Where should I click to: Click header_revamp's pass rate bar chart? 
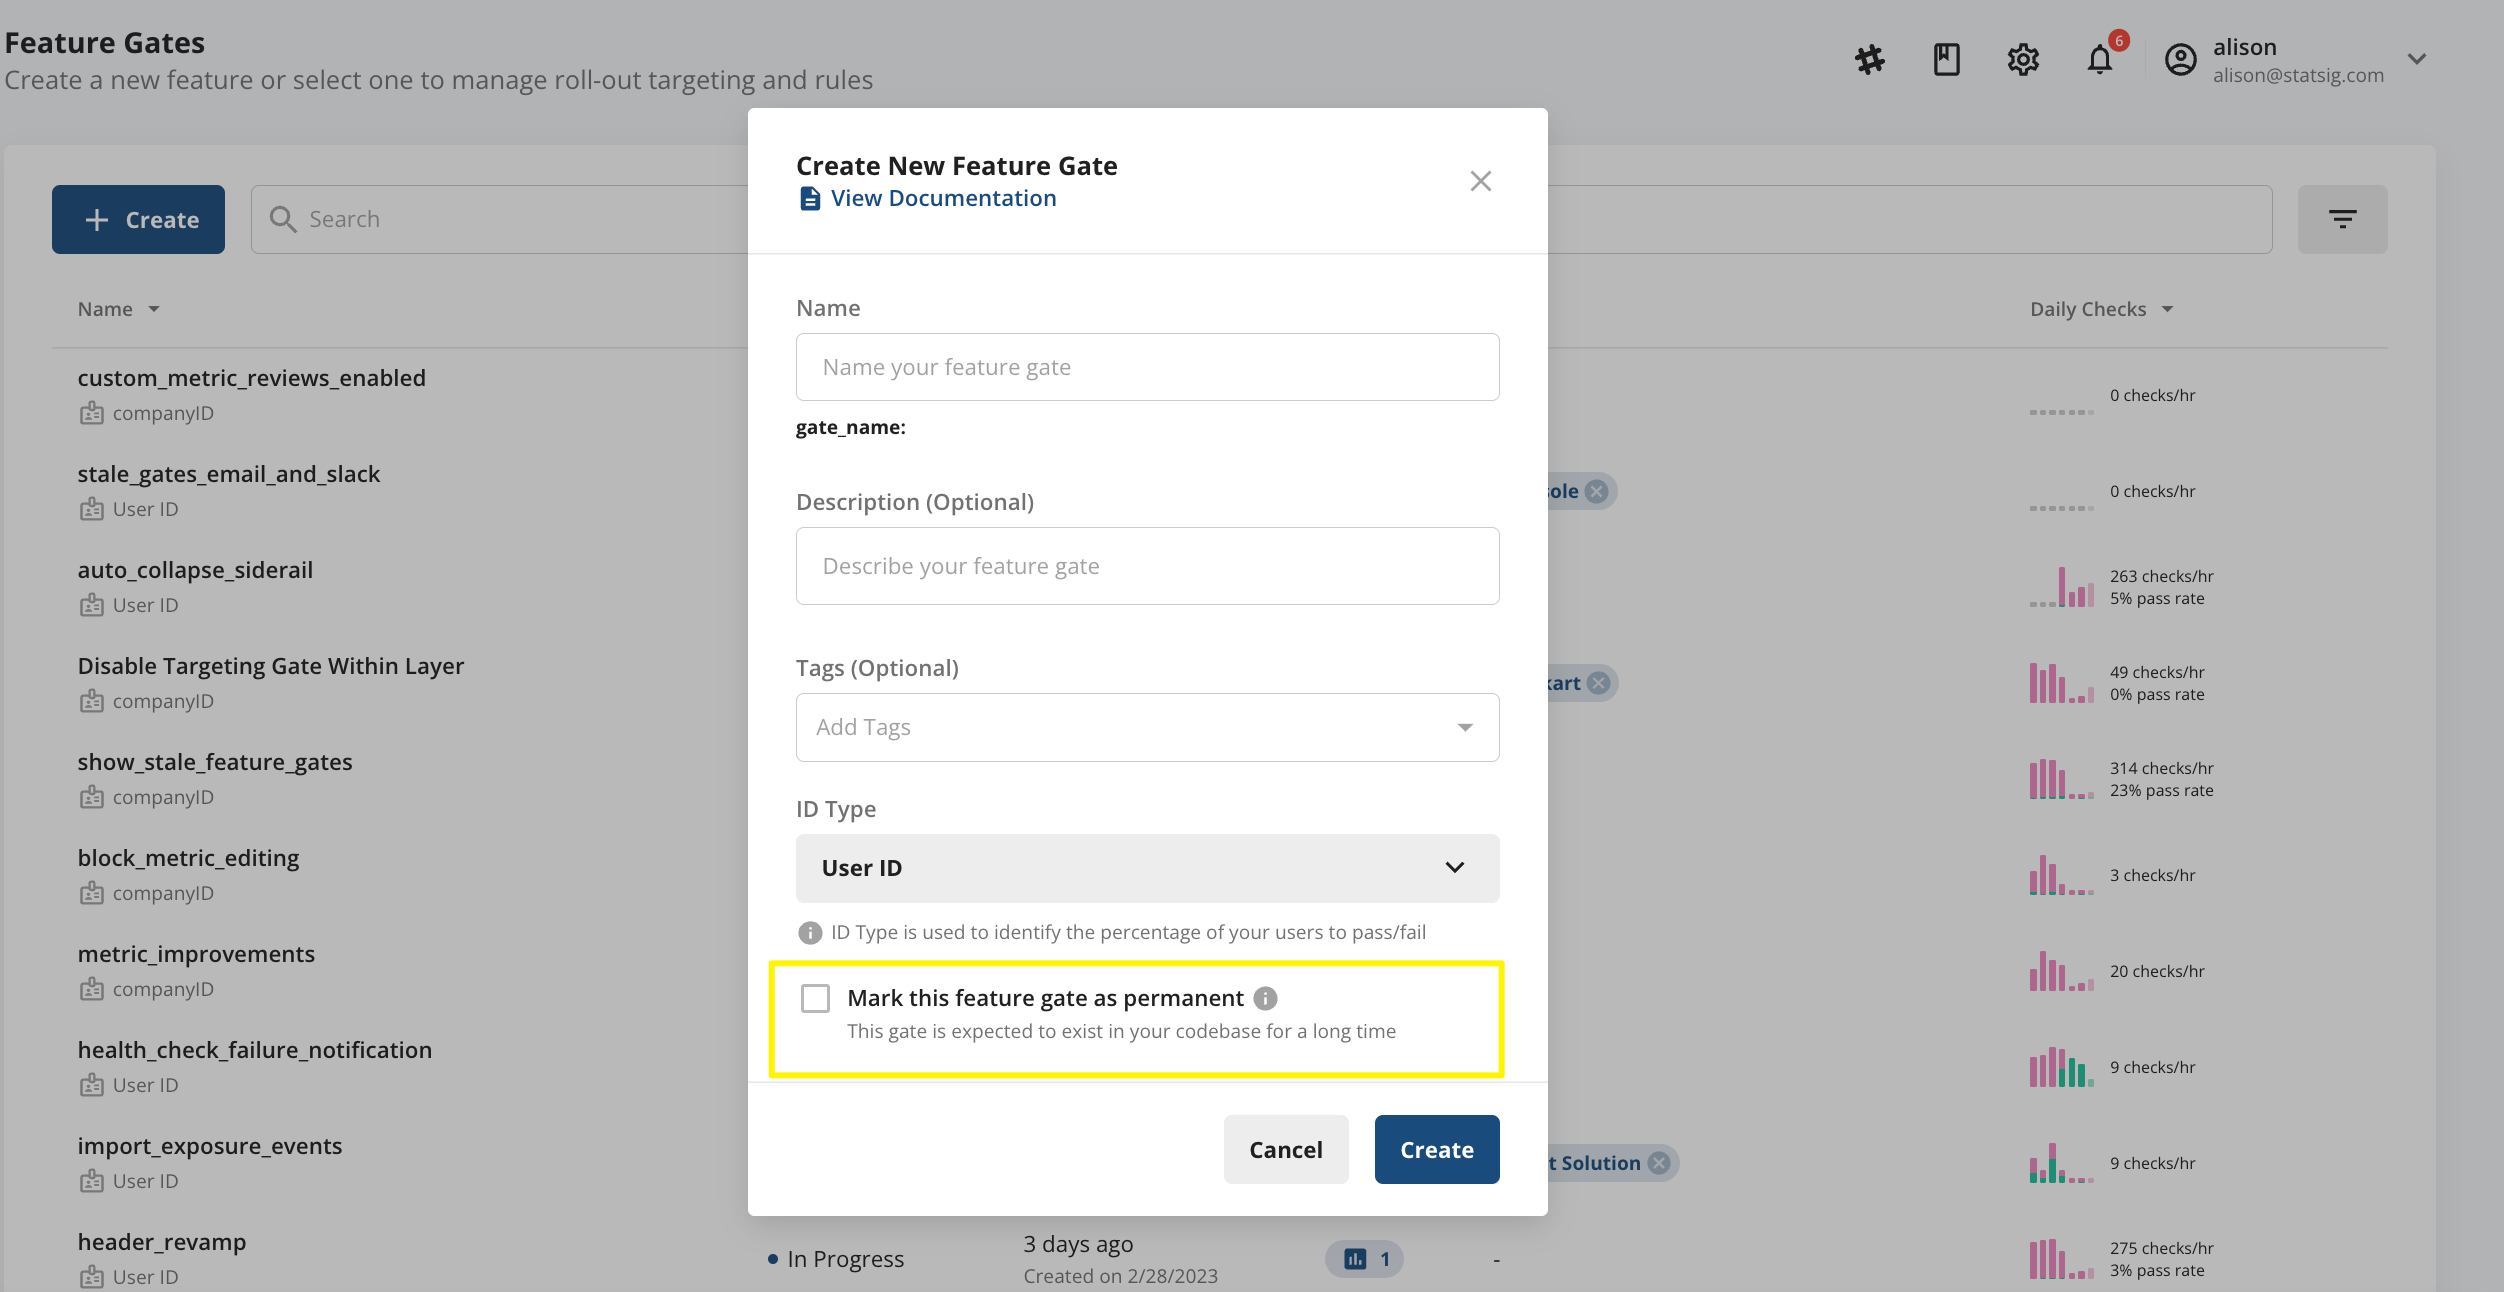pos(2062,1259)
